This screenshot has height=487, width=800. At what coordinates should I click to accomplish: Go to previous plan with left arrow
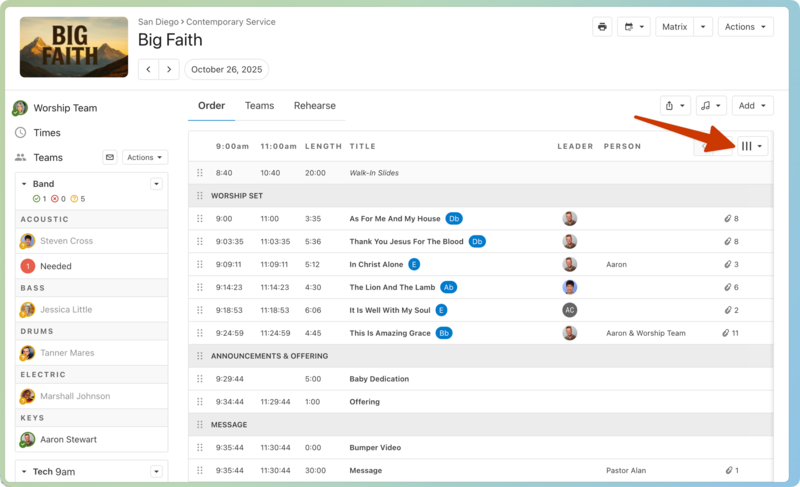coord(148,70)
